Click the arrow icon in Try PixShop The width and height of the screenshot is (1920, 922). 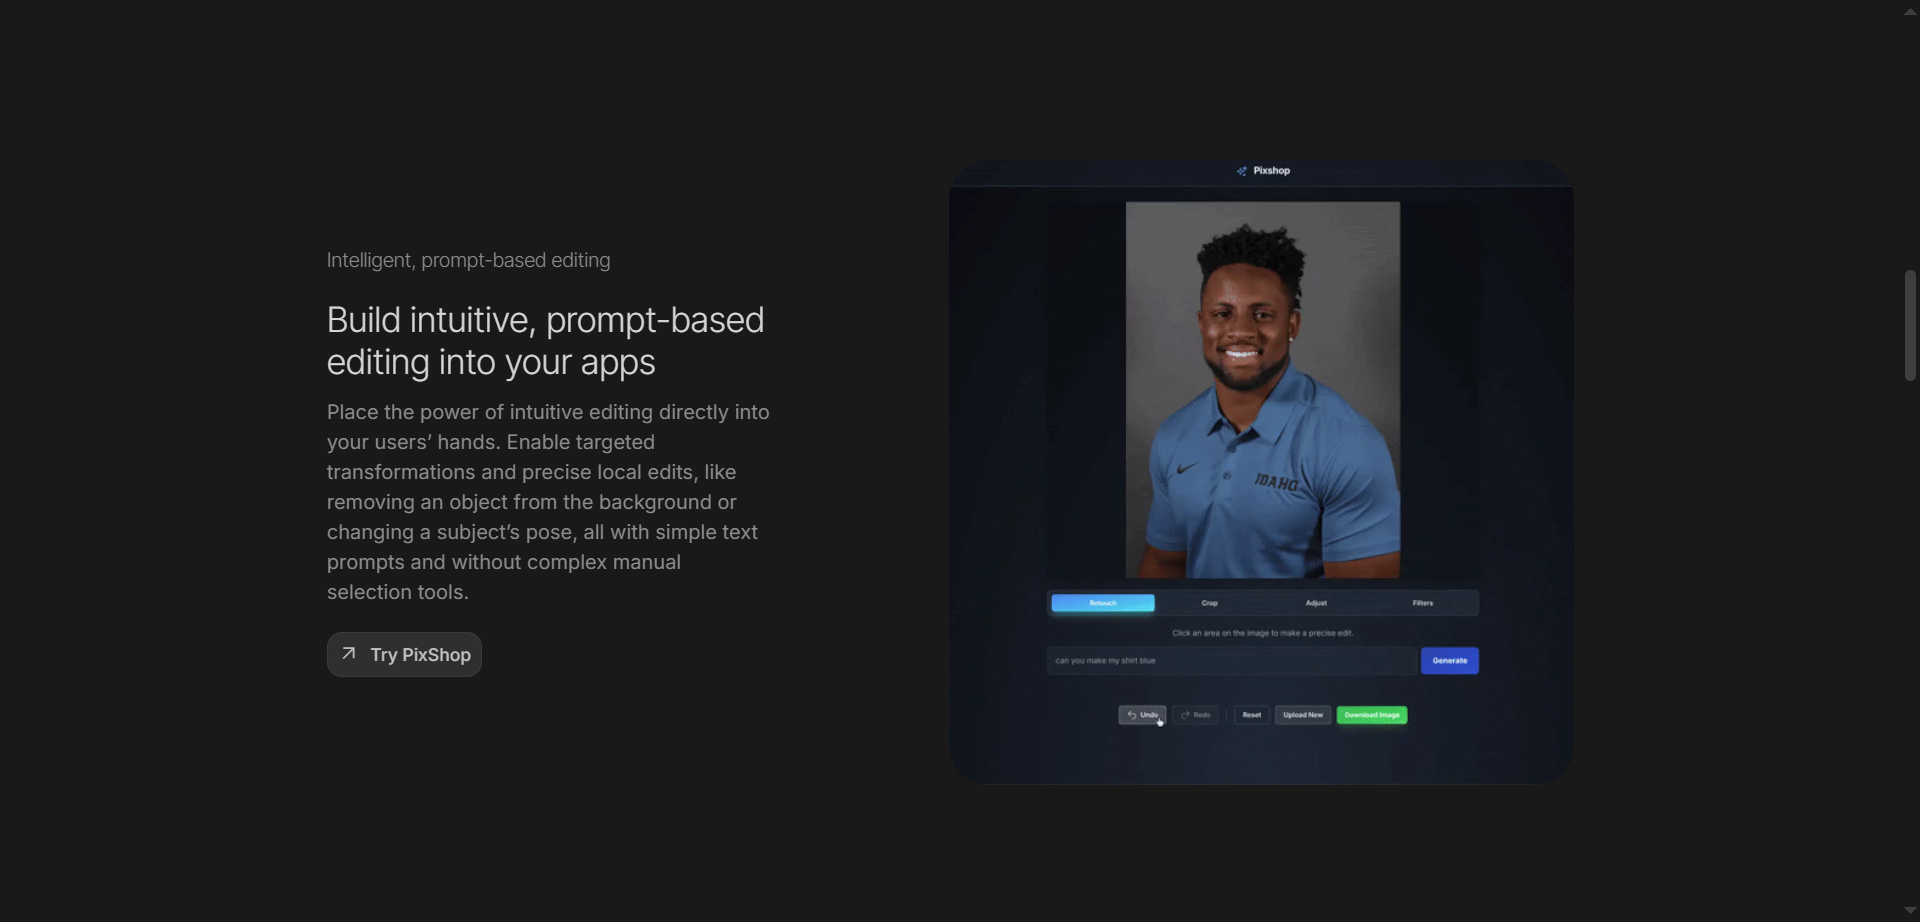click(x=349, y=653)
